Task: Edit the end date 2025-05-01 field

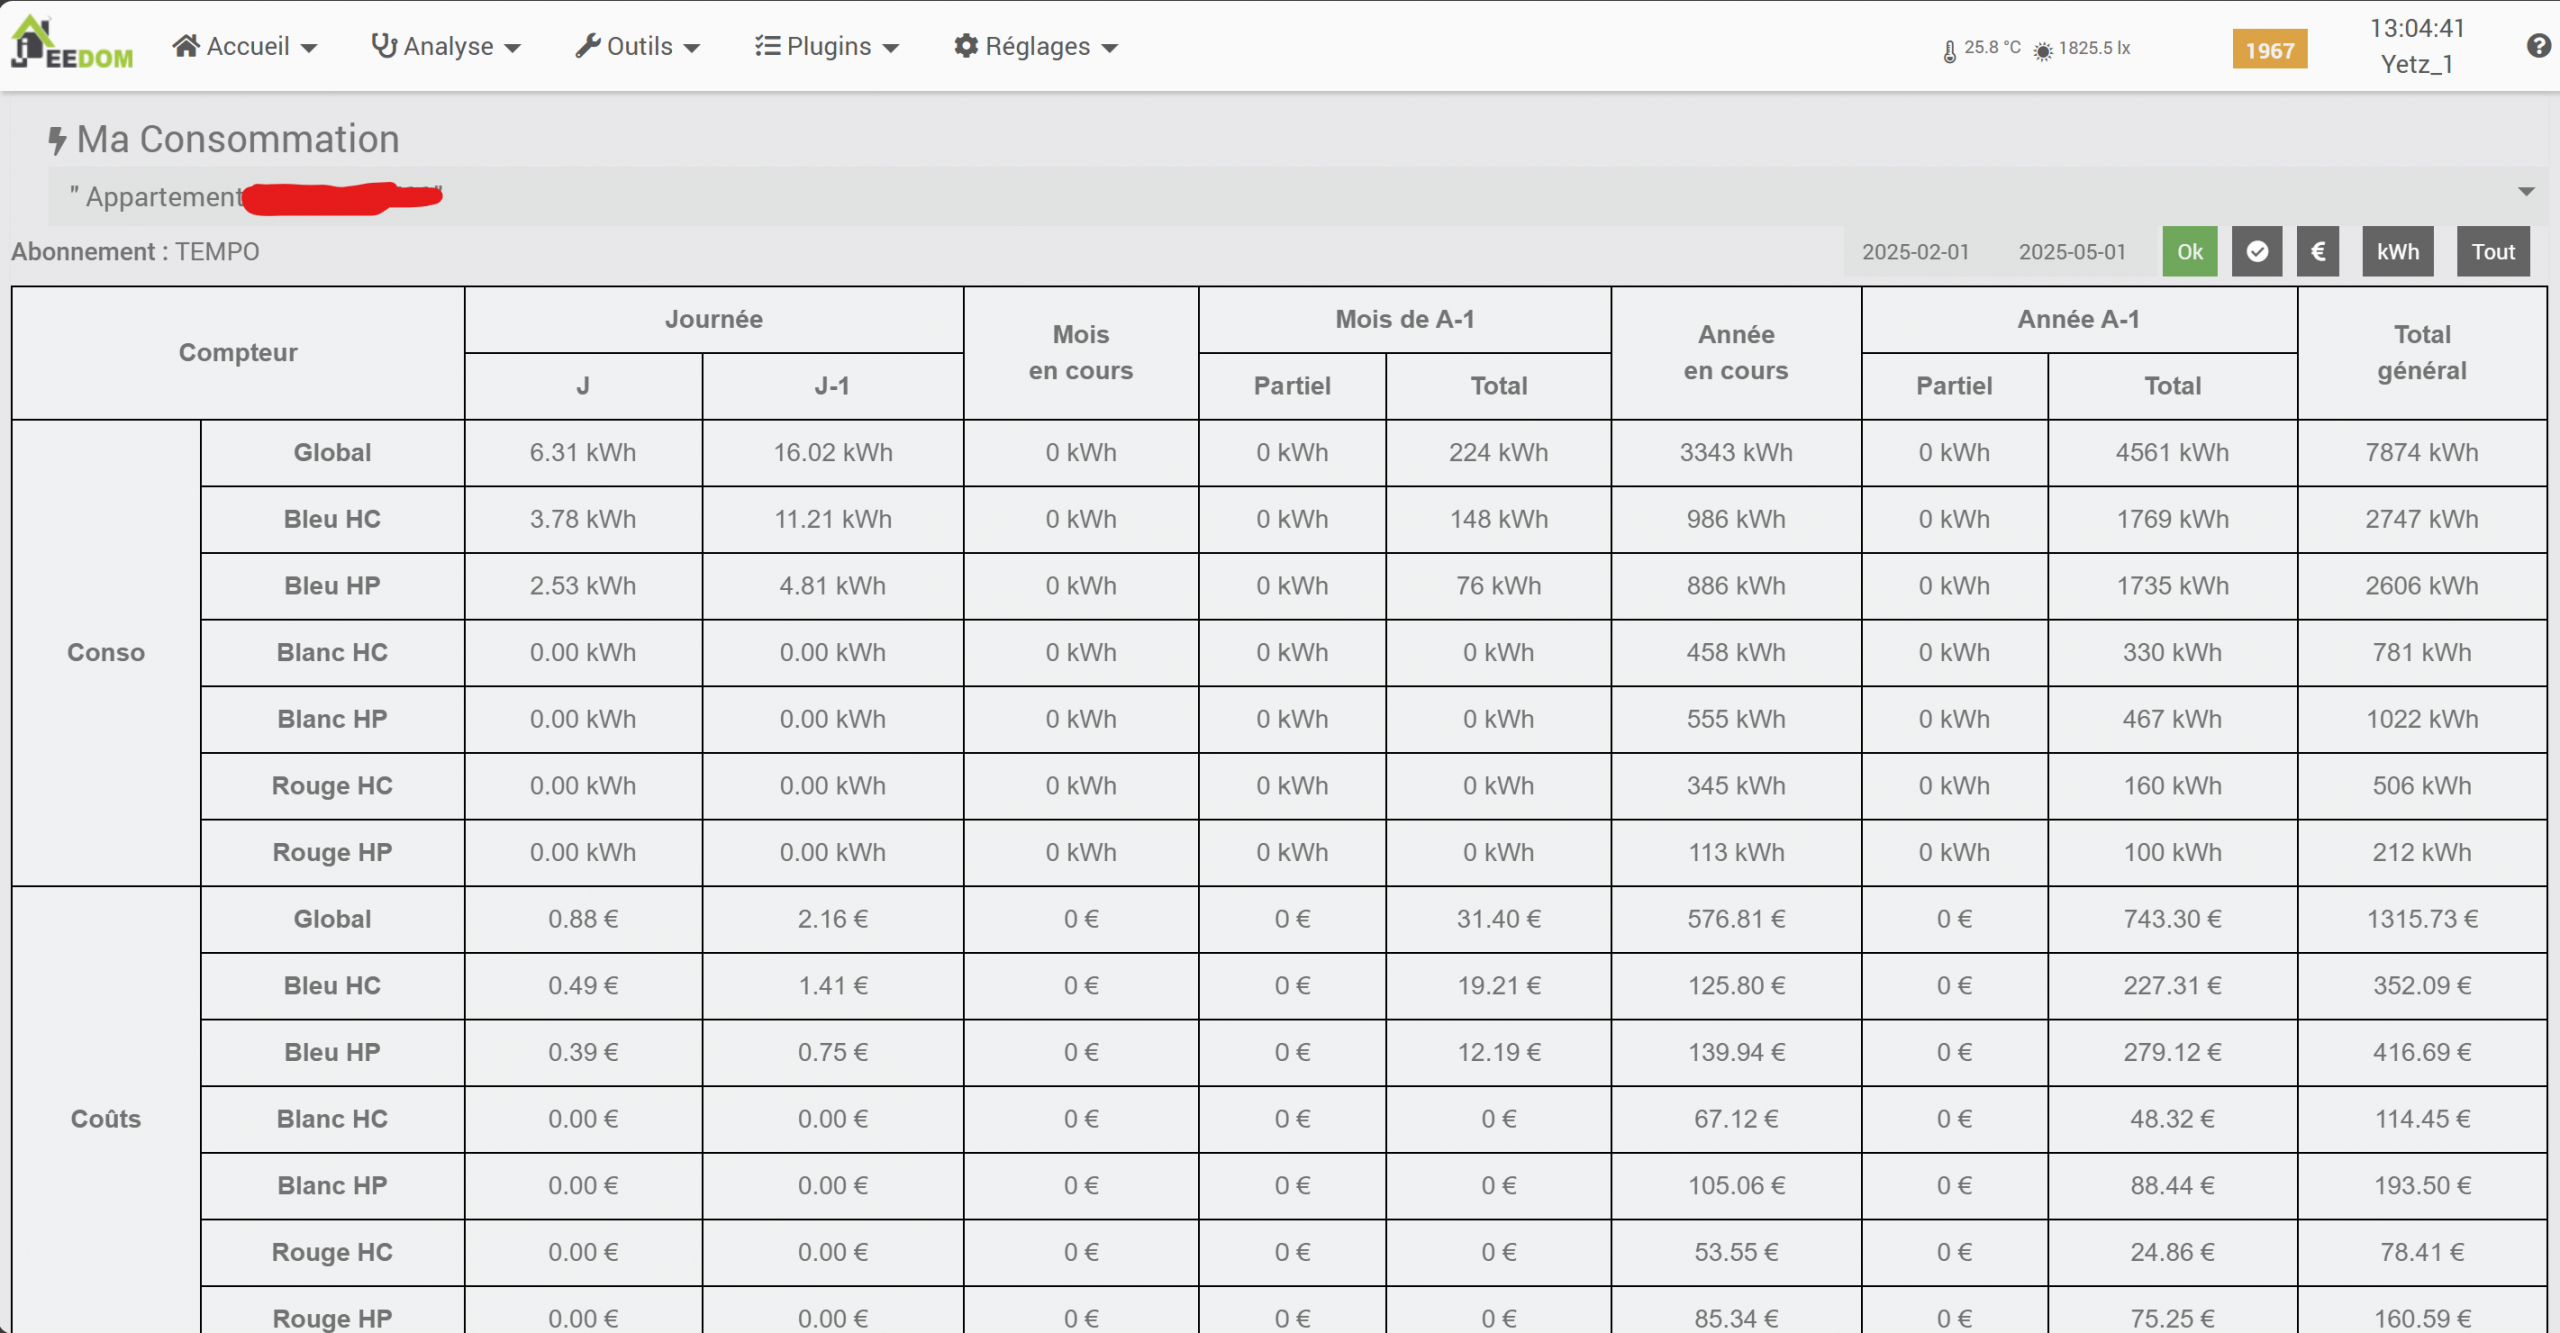Action: 2071,252
